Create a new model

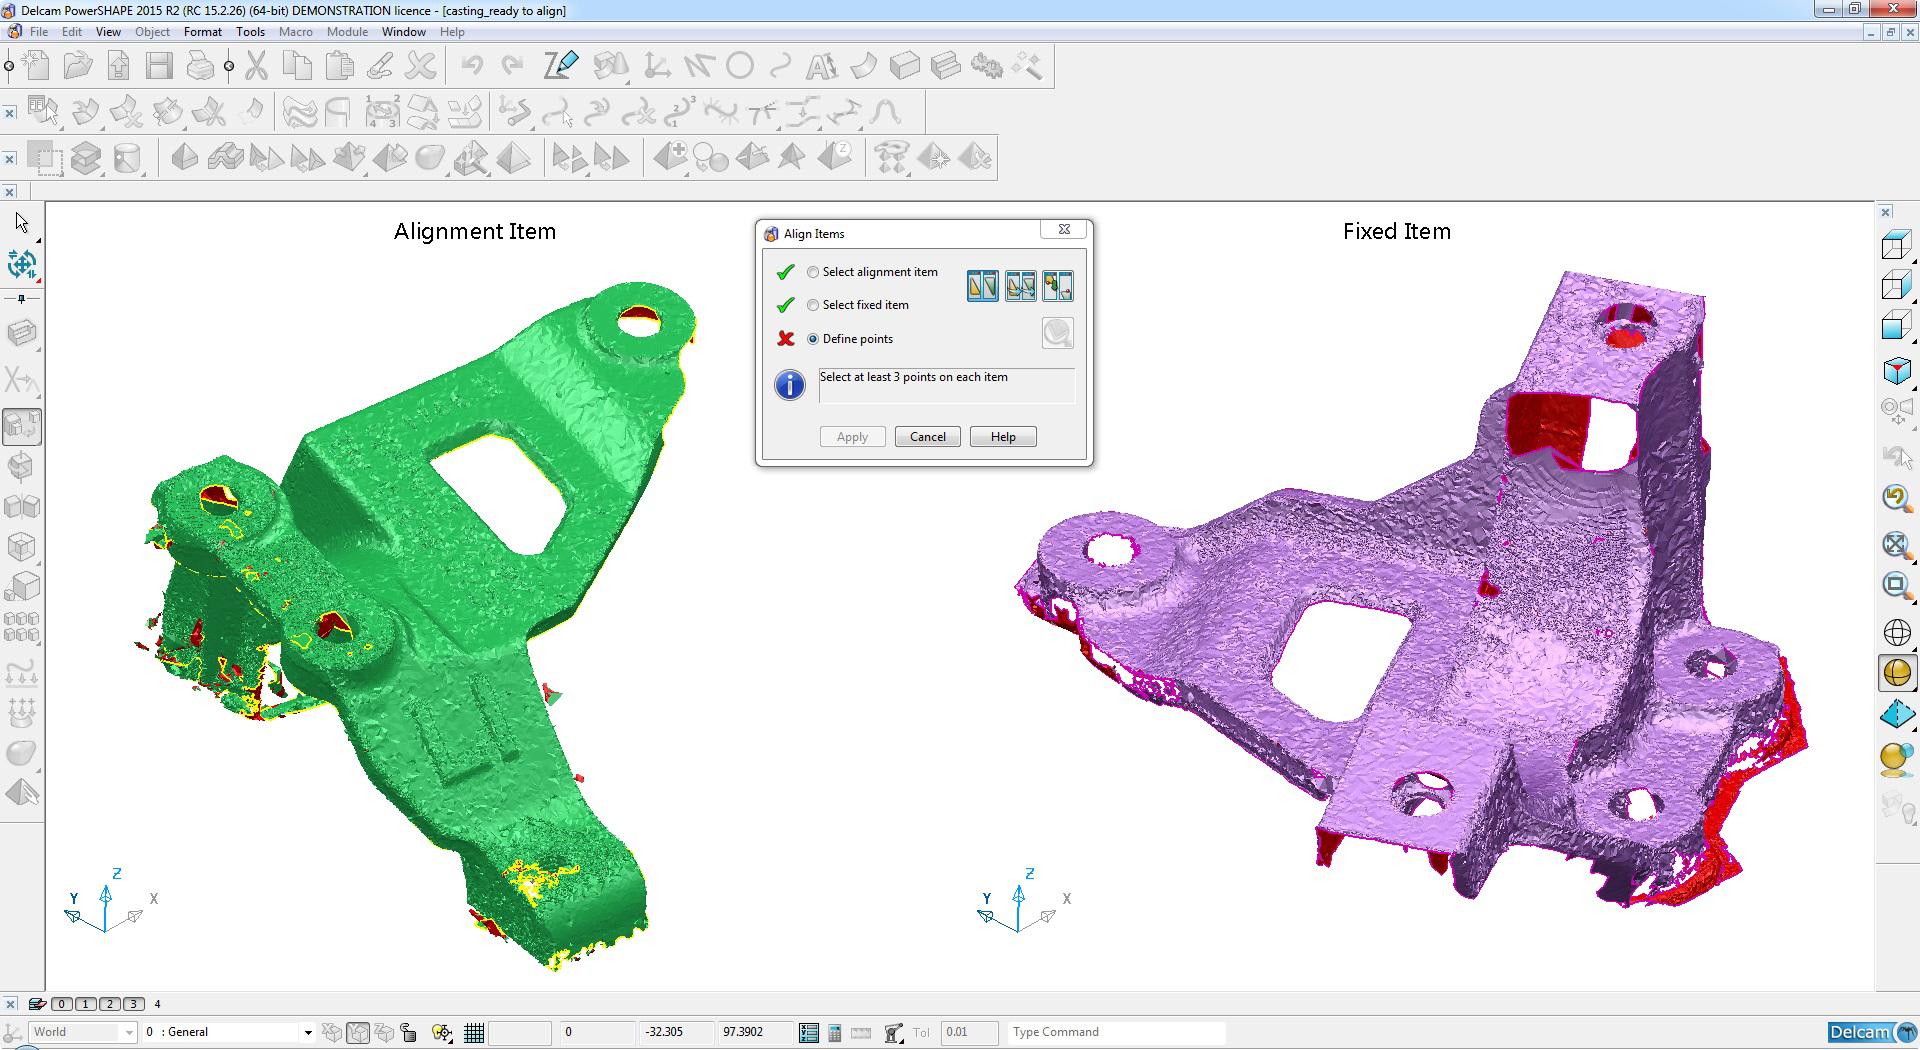point(37,67)
